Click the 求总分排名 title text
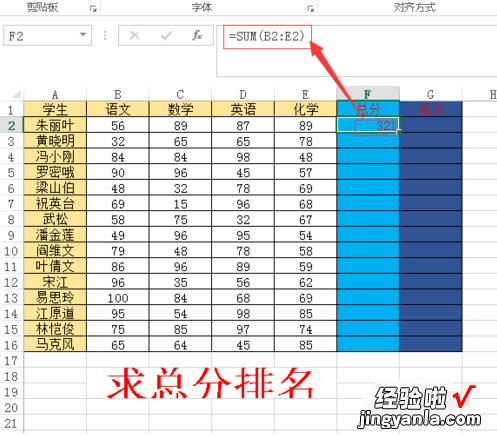497x436 pixels. [x=210, y=383]
